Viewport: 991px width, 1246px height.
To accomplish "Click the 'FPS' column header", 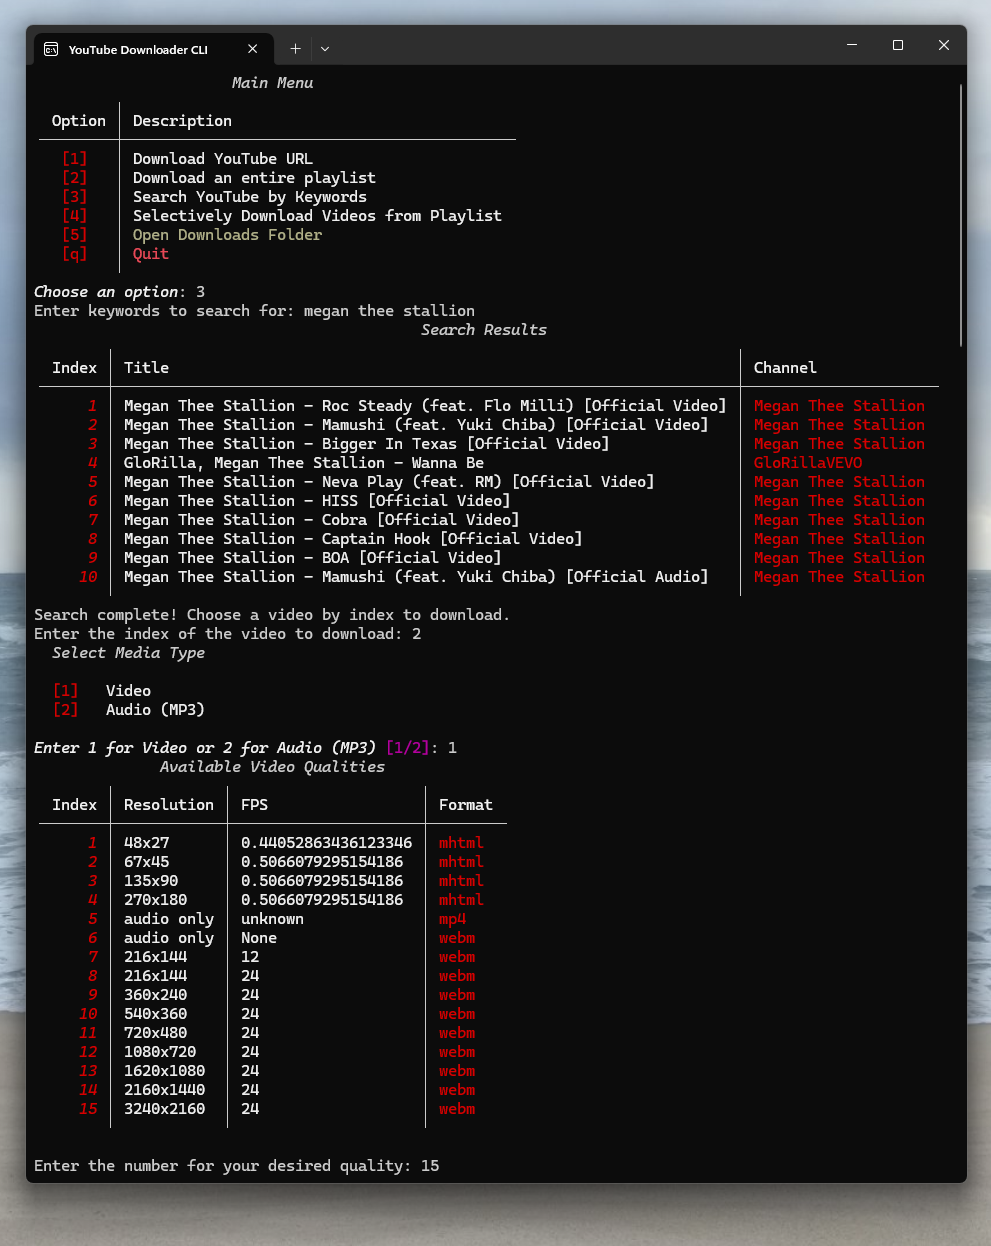I will (x=254, y=805).
